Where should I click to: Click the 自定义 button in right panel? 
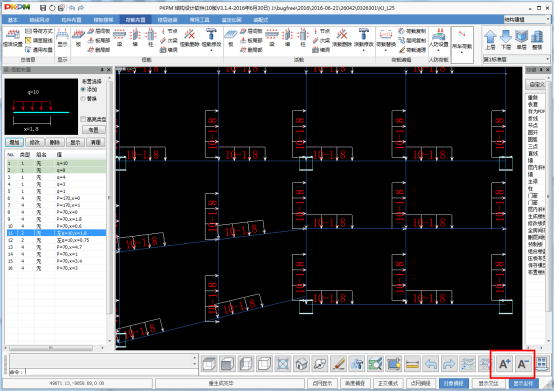pyautogui.click(x=537, y=85)
